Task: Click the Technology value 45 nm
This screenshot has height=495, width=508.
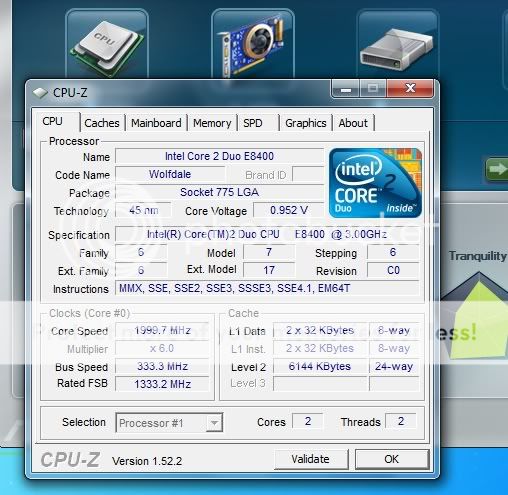Action: [143, 210]
